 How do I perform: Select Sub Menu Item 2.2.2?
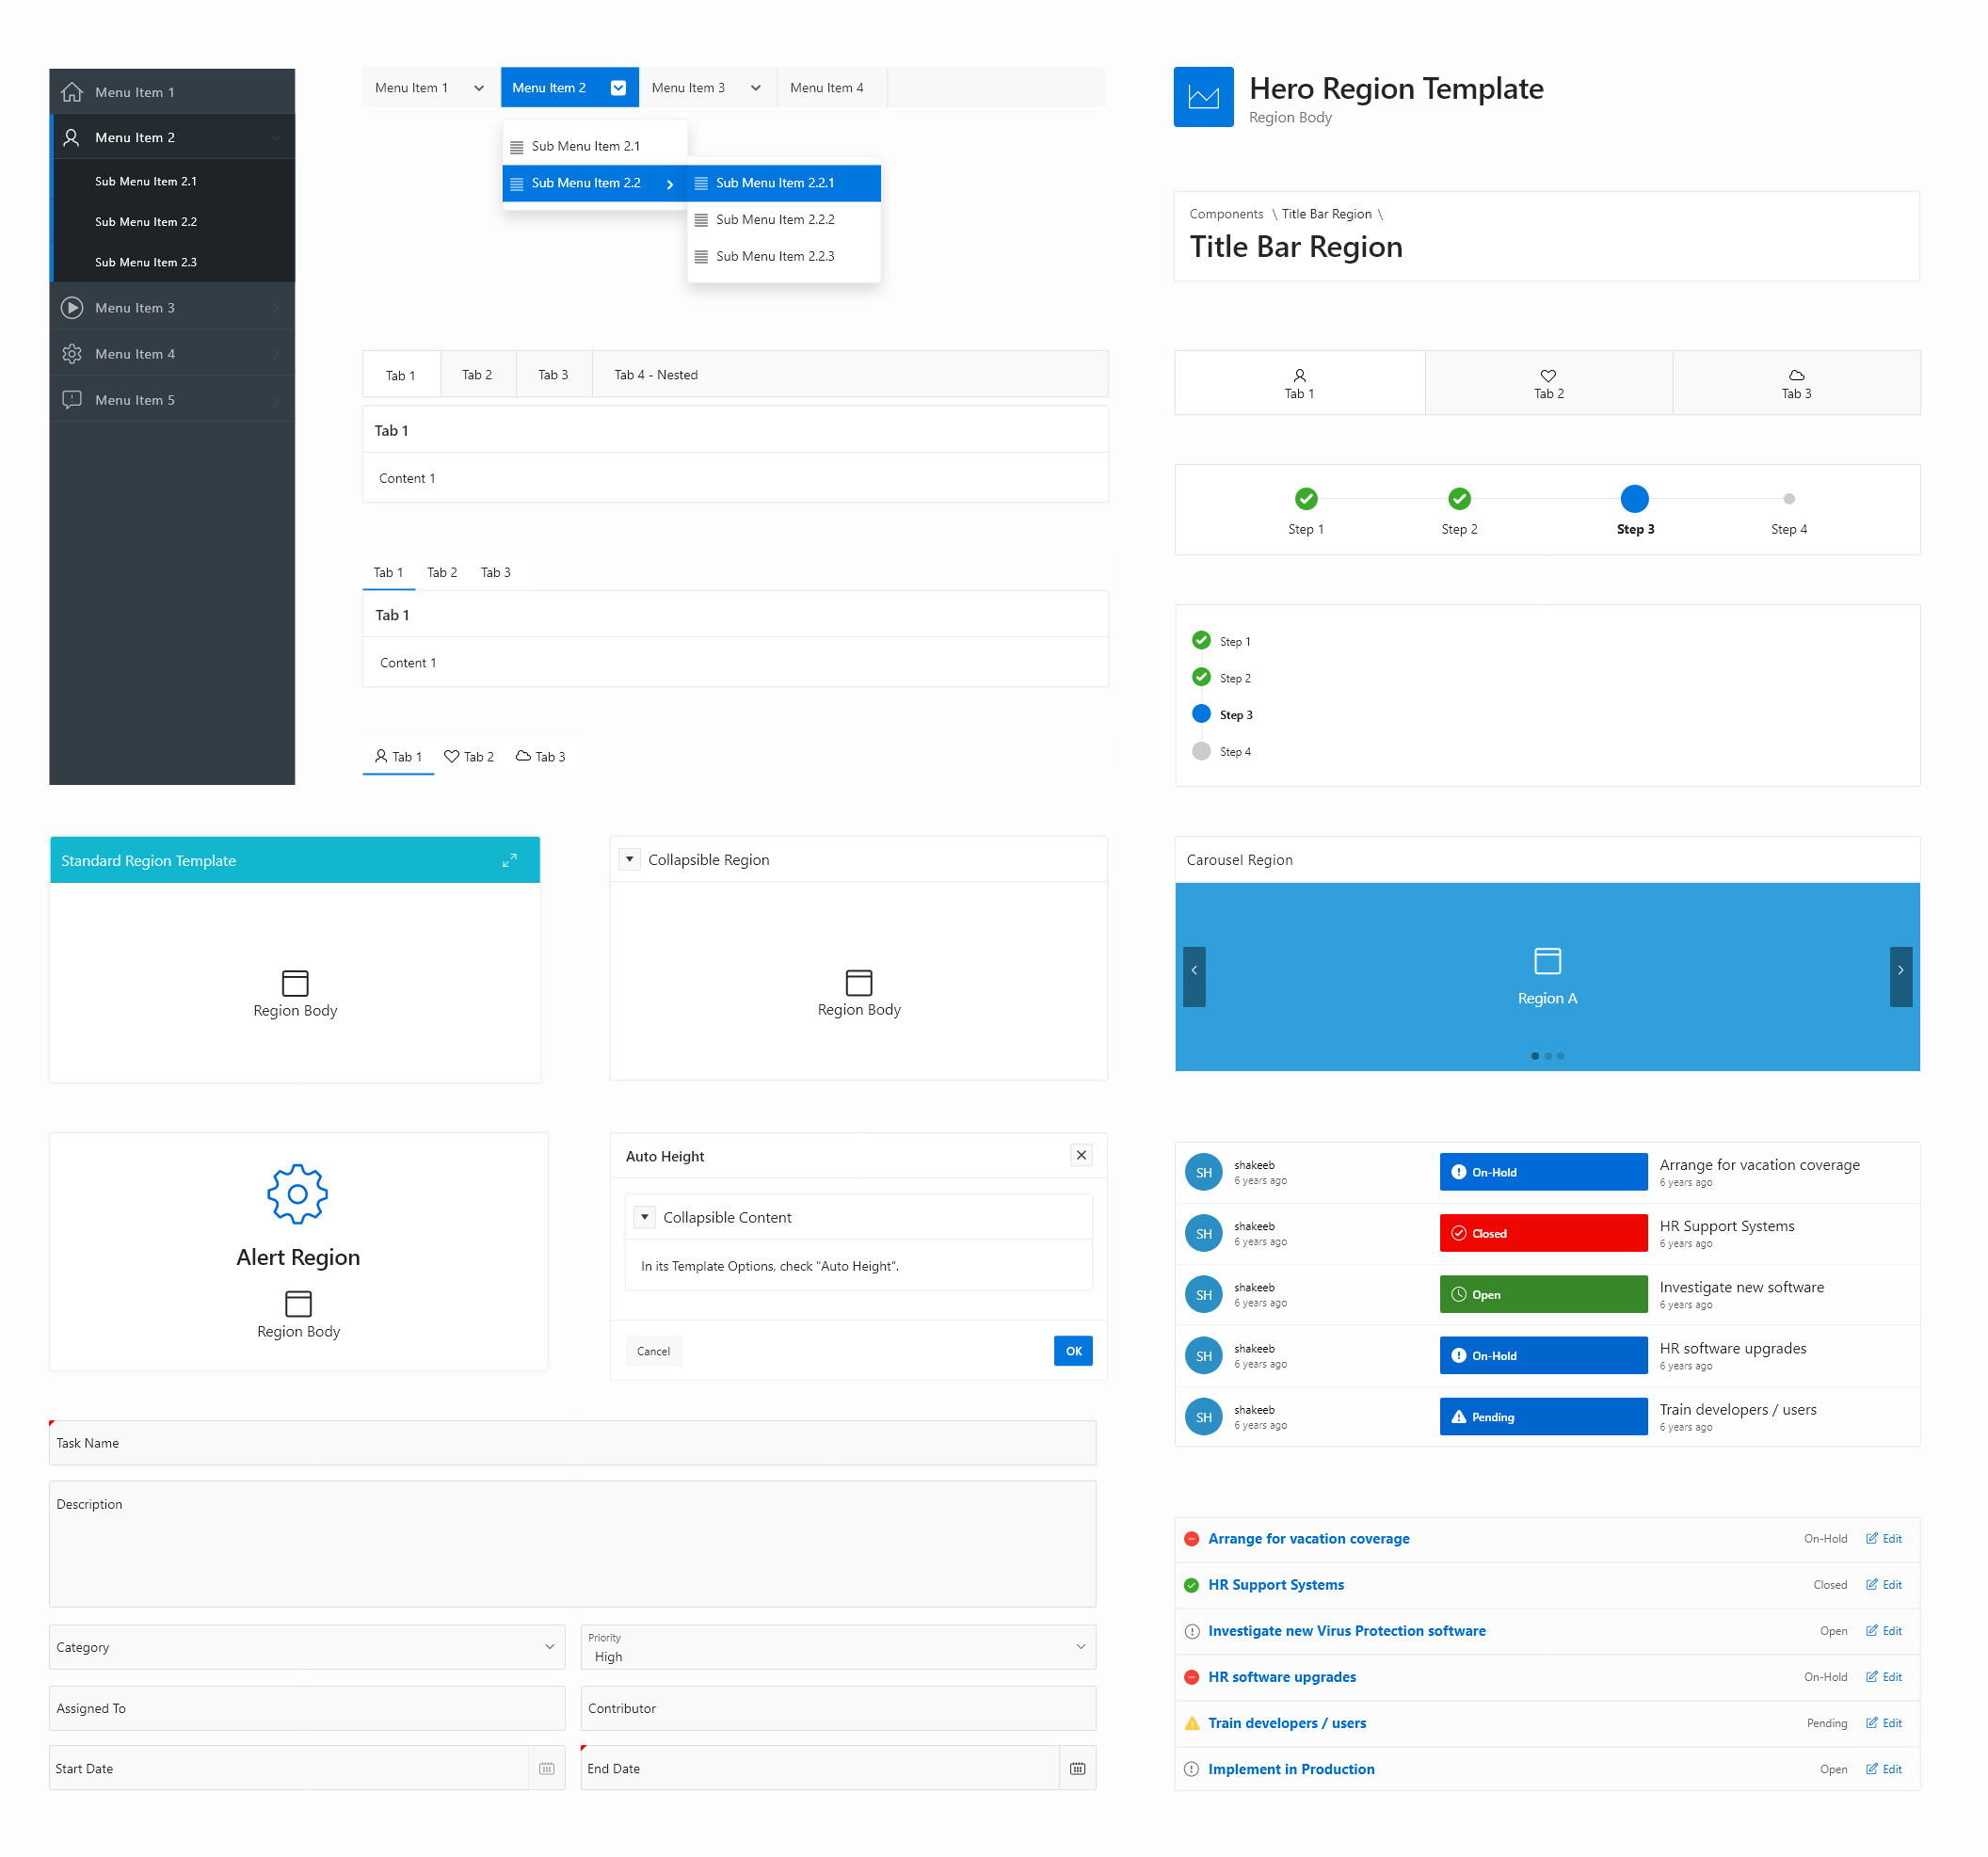[x=775, y=220]
